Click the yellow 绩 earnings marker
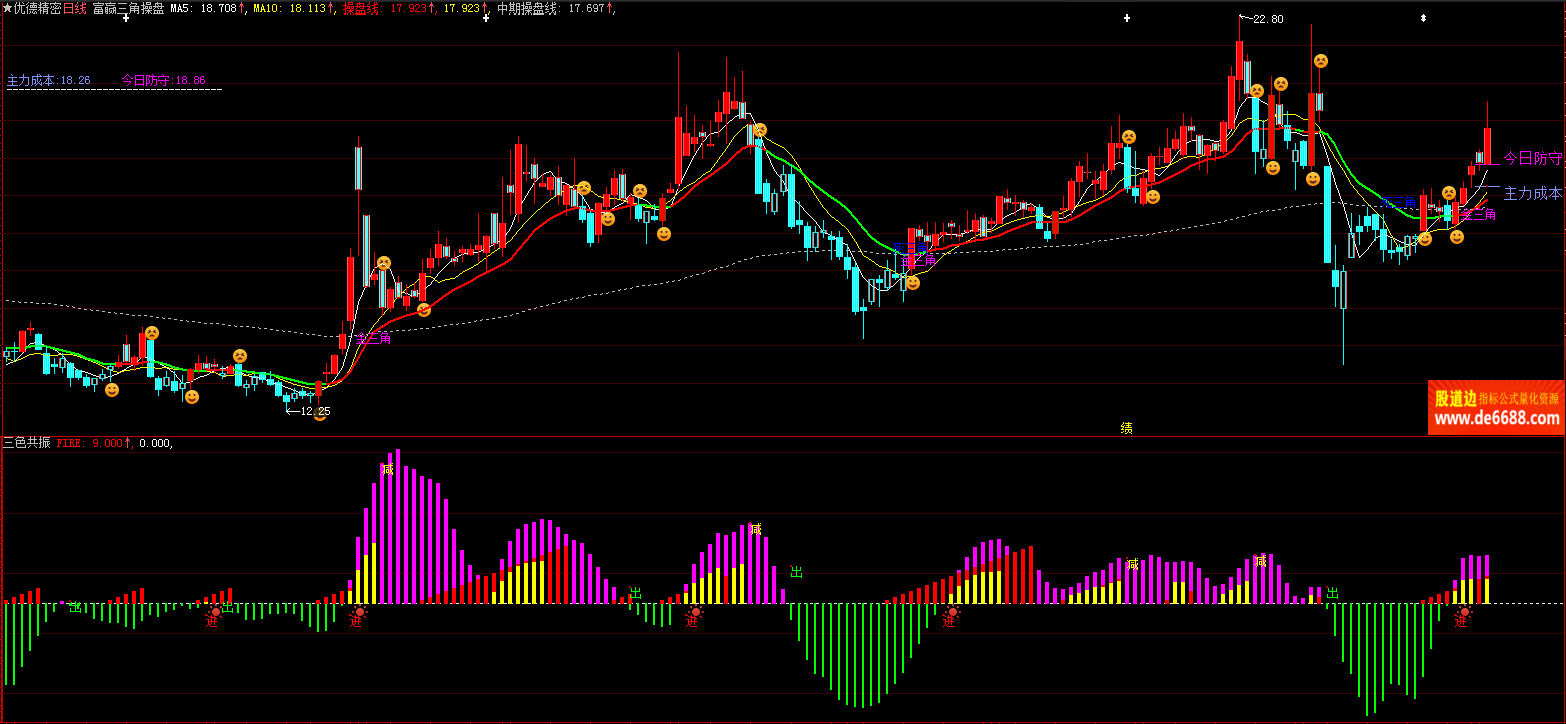1566x724 pixels. pos(1126,428)
